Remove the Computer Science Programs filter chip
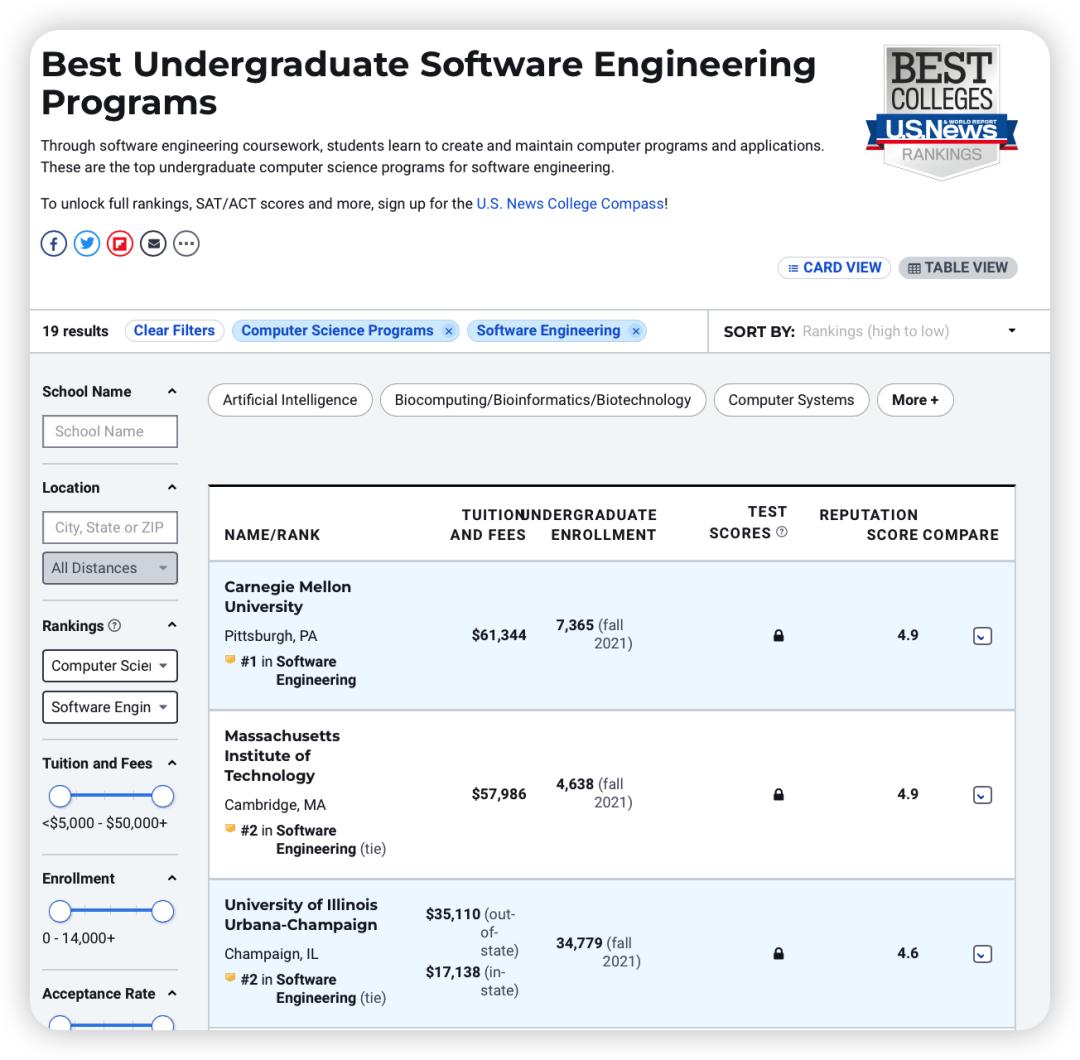Image resolution: width=1080 pixels, height=1060 pixels. (449, 331)
